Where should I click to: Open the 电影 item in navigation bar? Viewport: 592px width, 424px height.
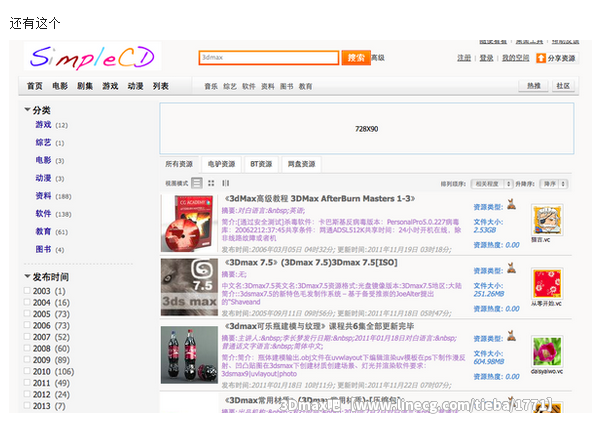click(60, 86)
